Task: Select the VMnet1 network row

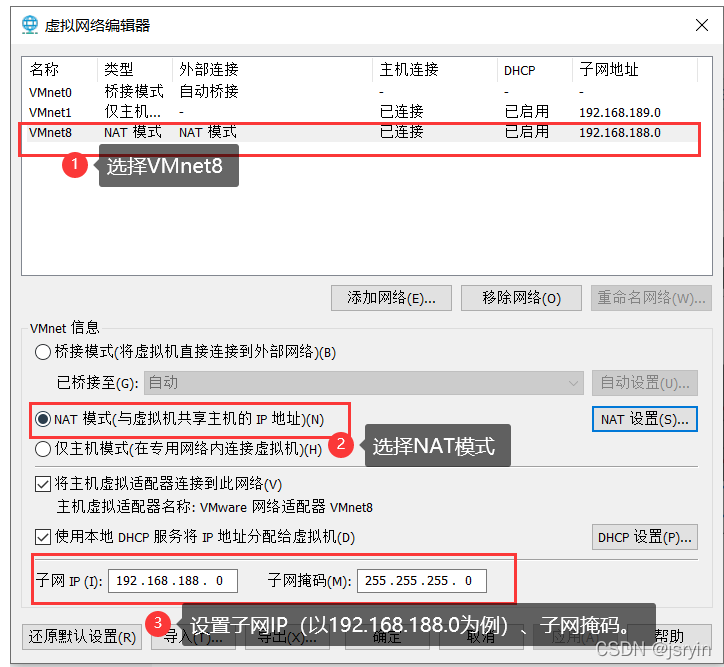Action: tap(363, 112)
